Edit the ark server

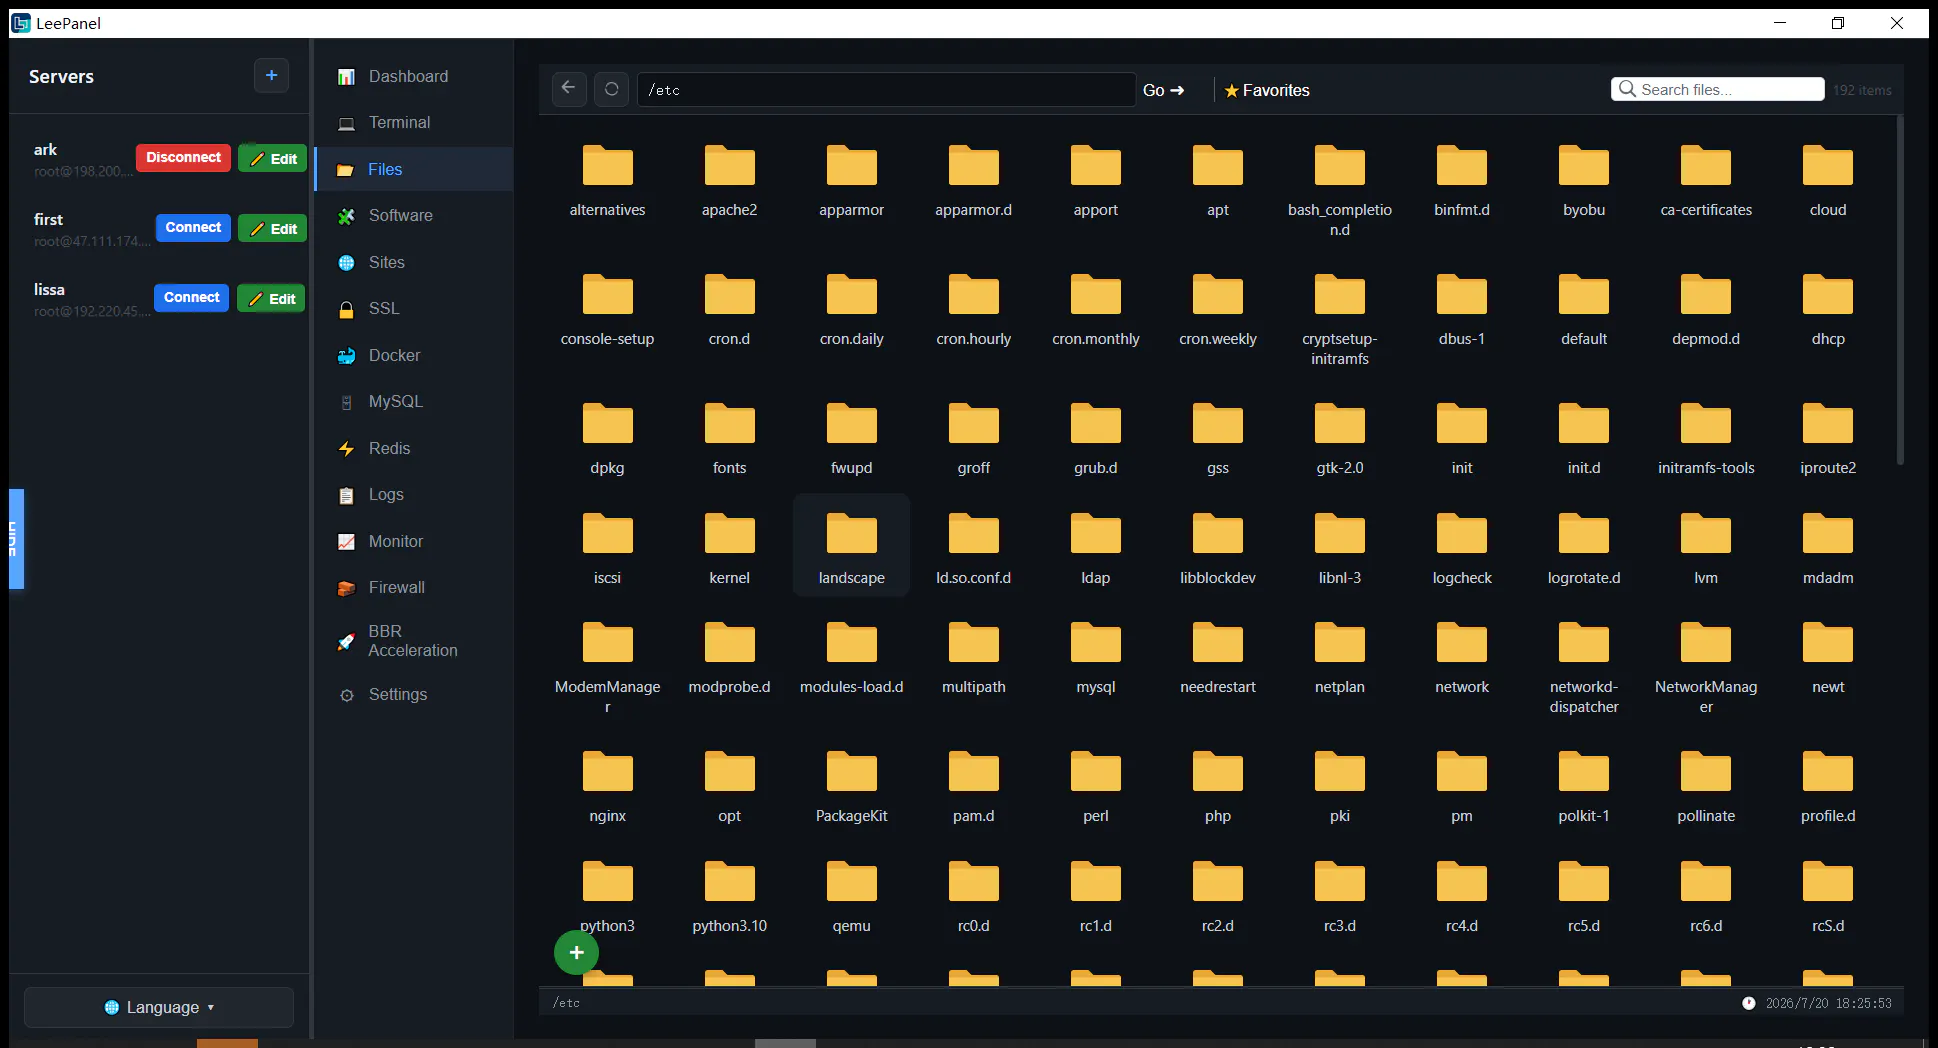pos(273,158)
